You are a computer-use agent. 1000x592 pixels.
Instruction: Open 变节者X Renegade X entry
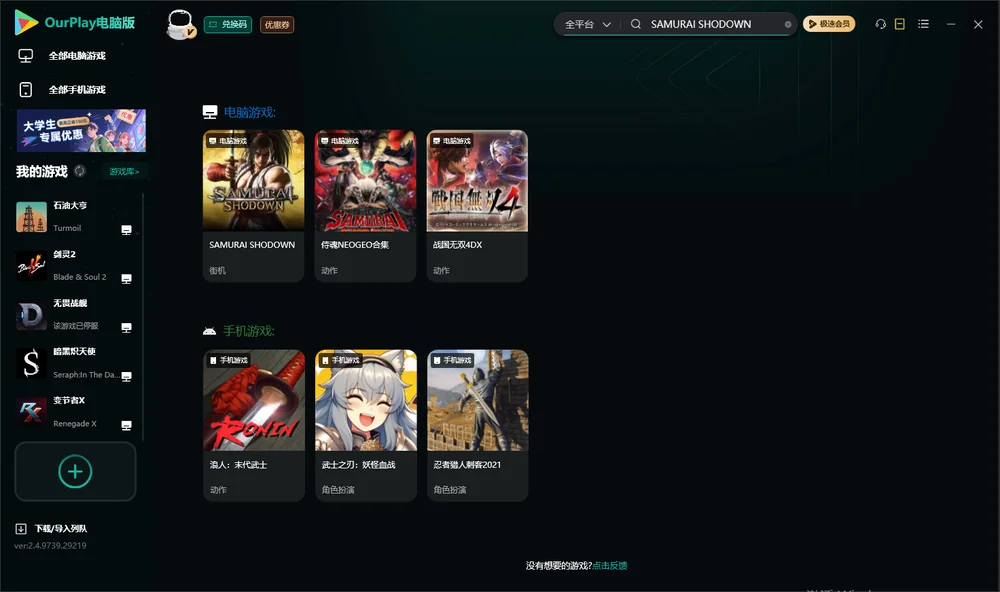[x=74, y=412]
